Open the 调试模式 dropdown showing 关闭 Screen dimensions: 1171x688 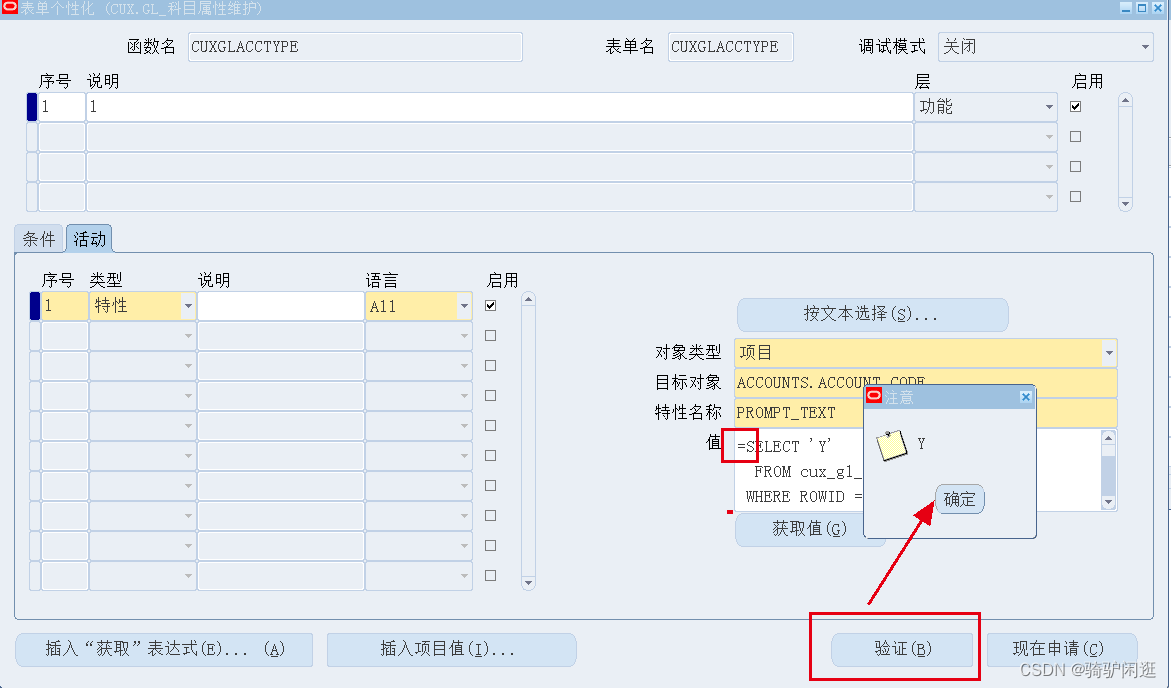(1145, 47)
